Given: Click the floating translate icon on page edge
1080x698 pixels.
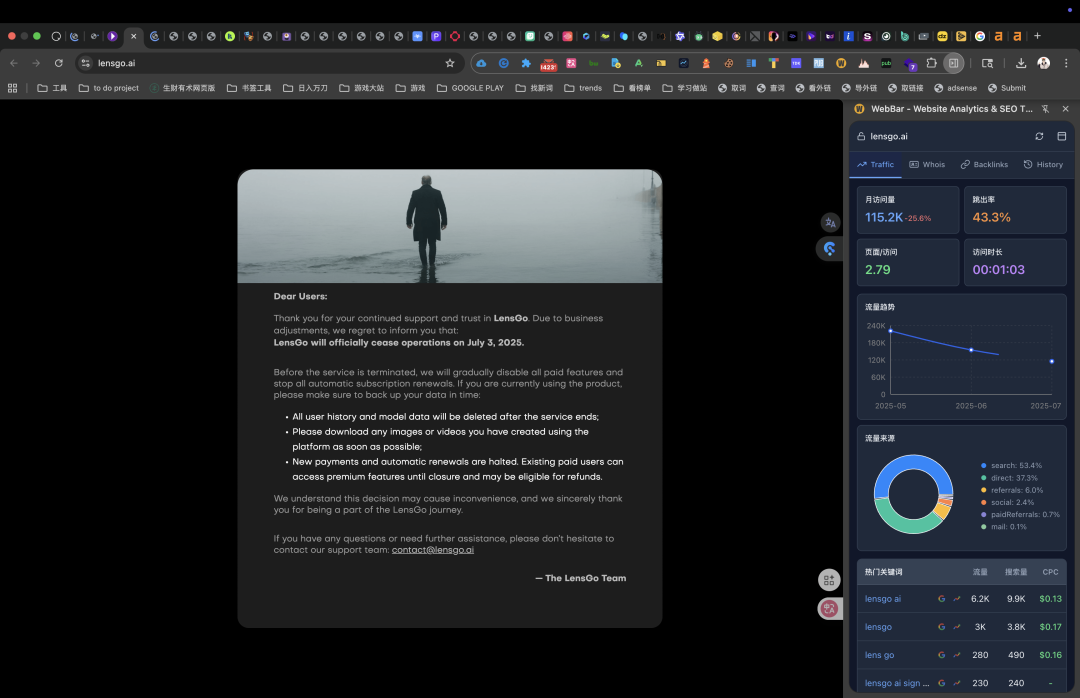Looking at the screenshot, I should pos(830,223).
